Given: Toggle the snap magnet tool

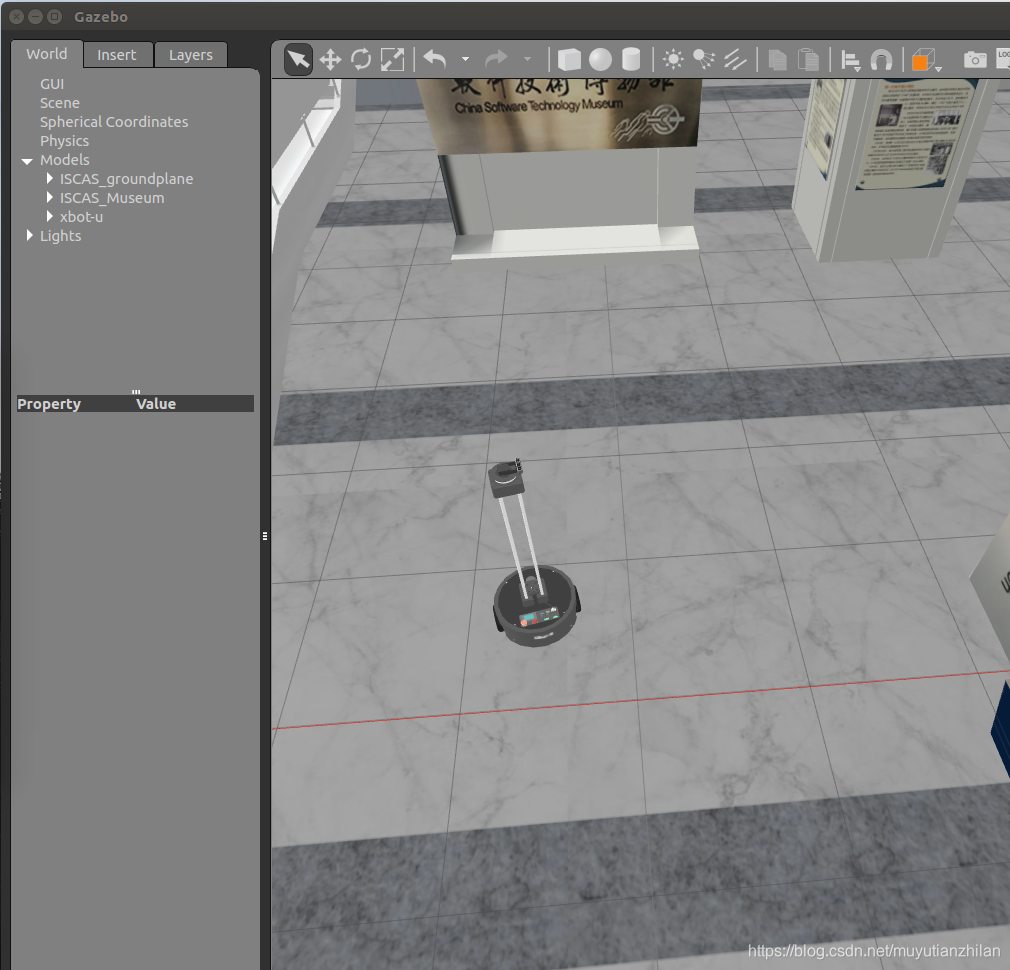Looking at the screenshot, I should coord(881,60).
